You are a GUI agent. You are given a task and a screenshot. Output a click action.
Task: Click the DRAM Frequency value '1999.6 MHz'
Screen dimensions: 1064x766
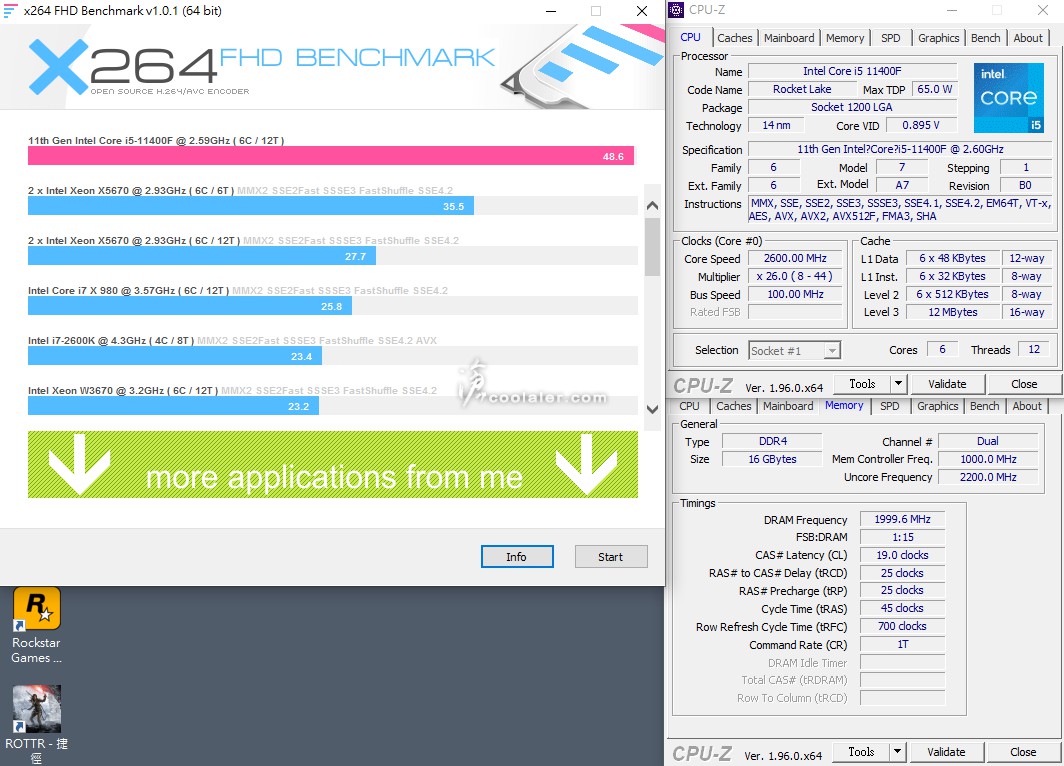tap(902, 519)
